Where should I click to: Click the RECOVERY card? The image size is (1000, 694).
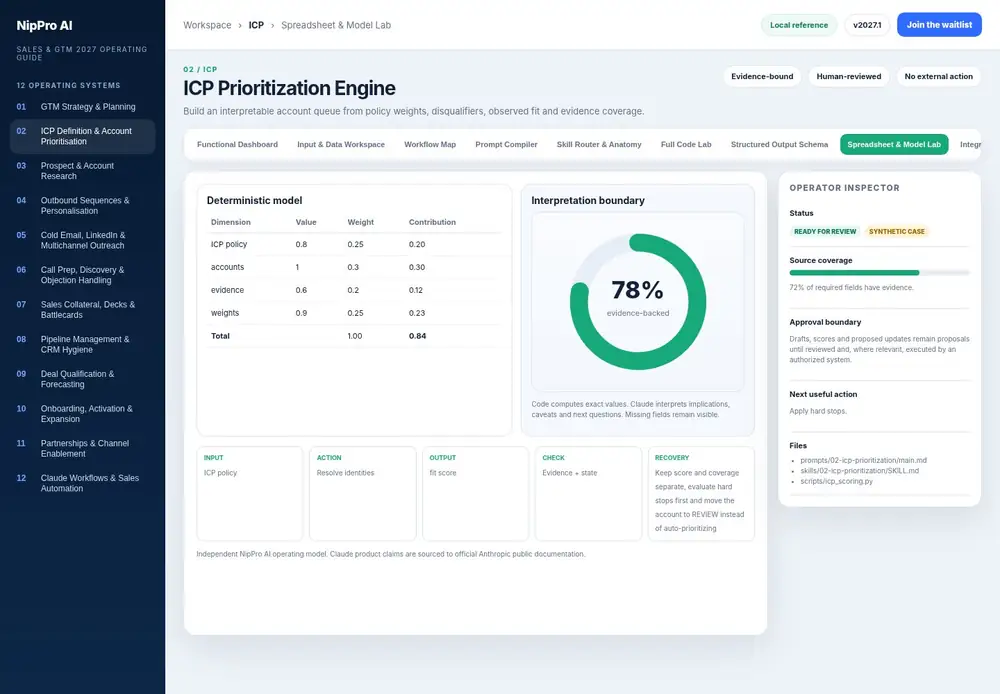coord(701,494)
